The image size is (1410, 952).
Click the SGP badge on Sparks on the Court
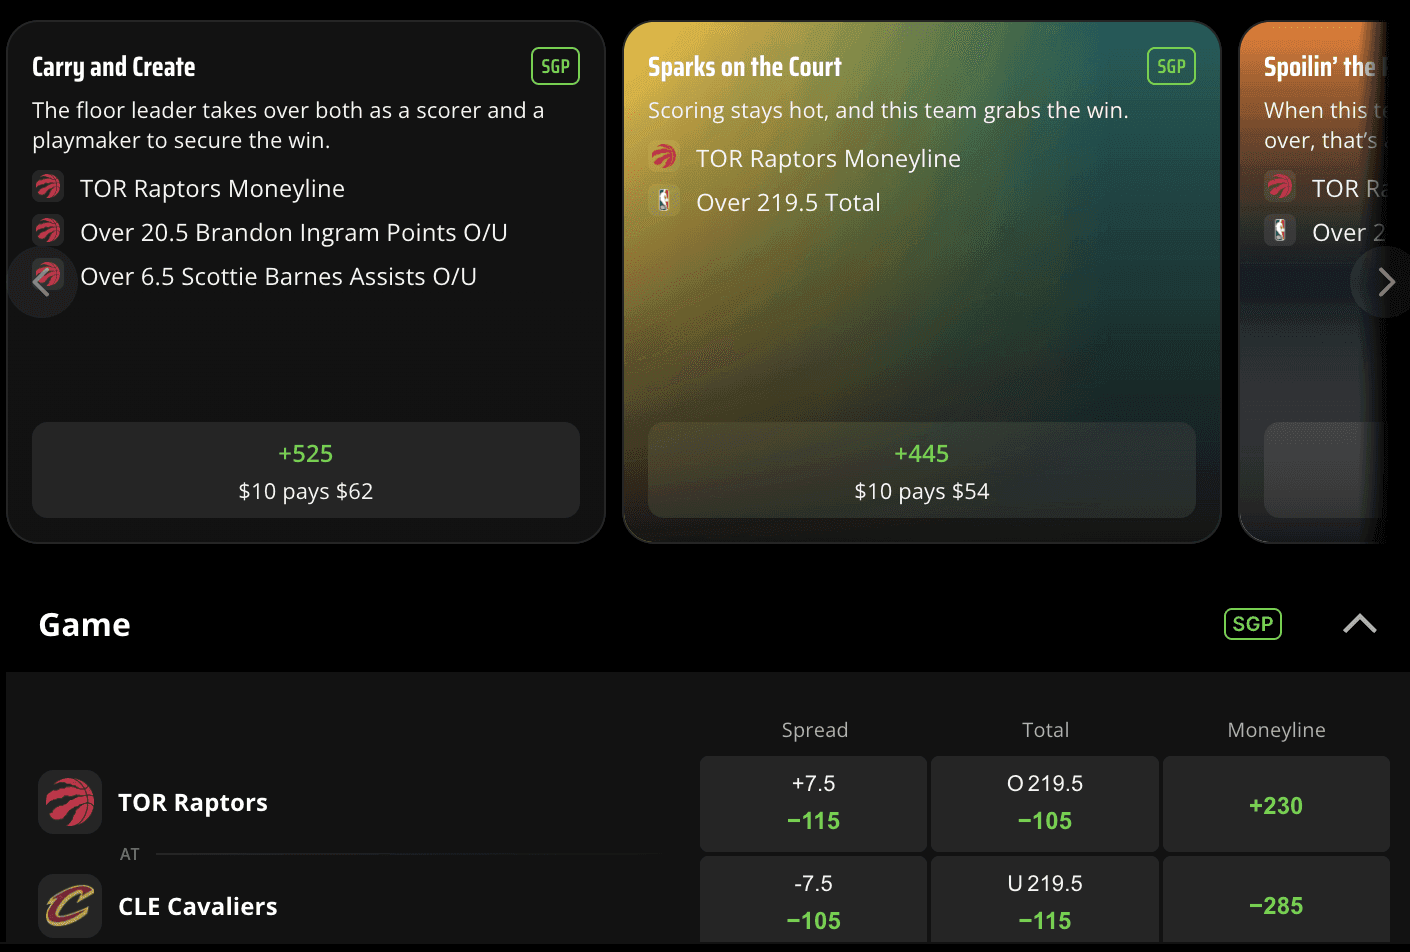coord(1171,65)
